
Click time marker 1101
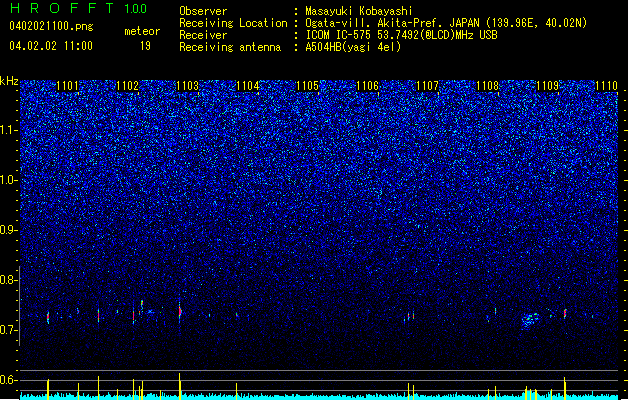[x=67, y=86]
